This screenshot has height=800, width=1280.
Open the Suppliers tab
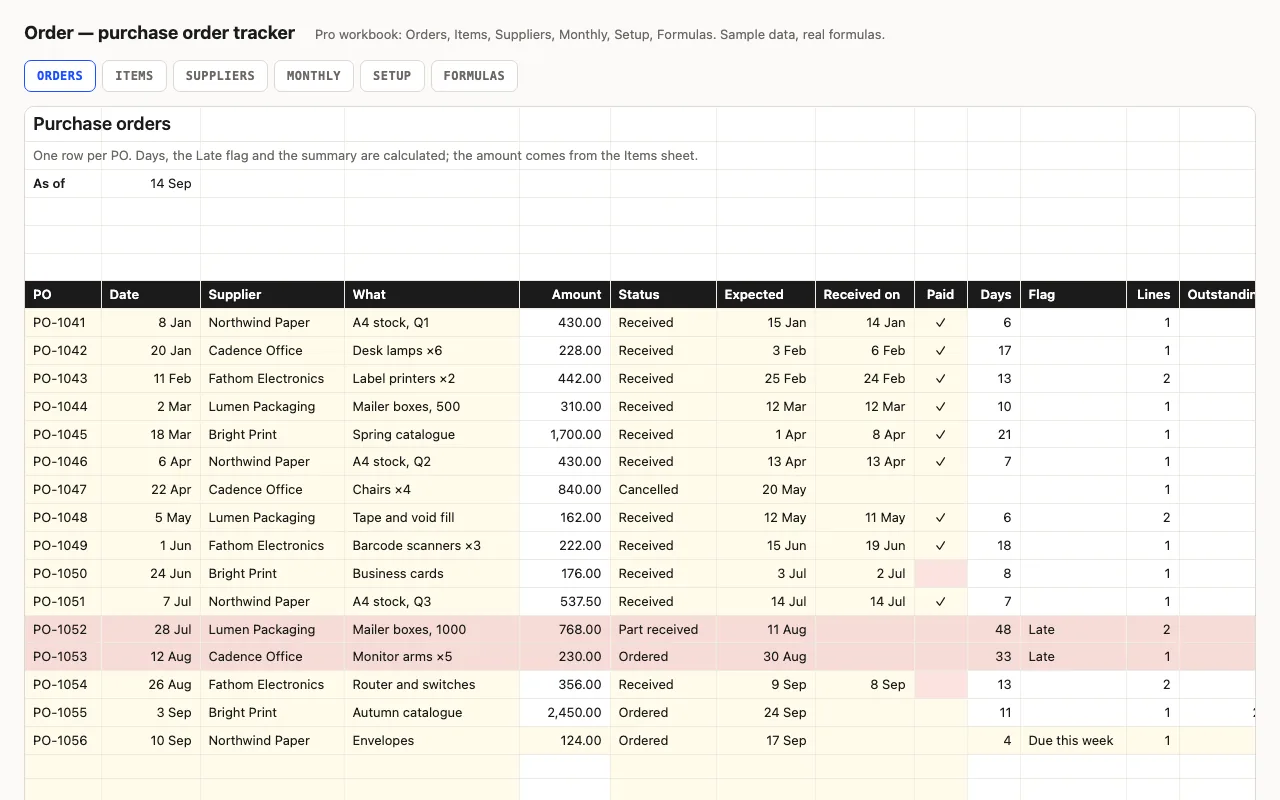[220, 76]
